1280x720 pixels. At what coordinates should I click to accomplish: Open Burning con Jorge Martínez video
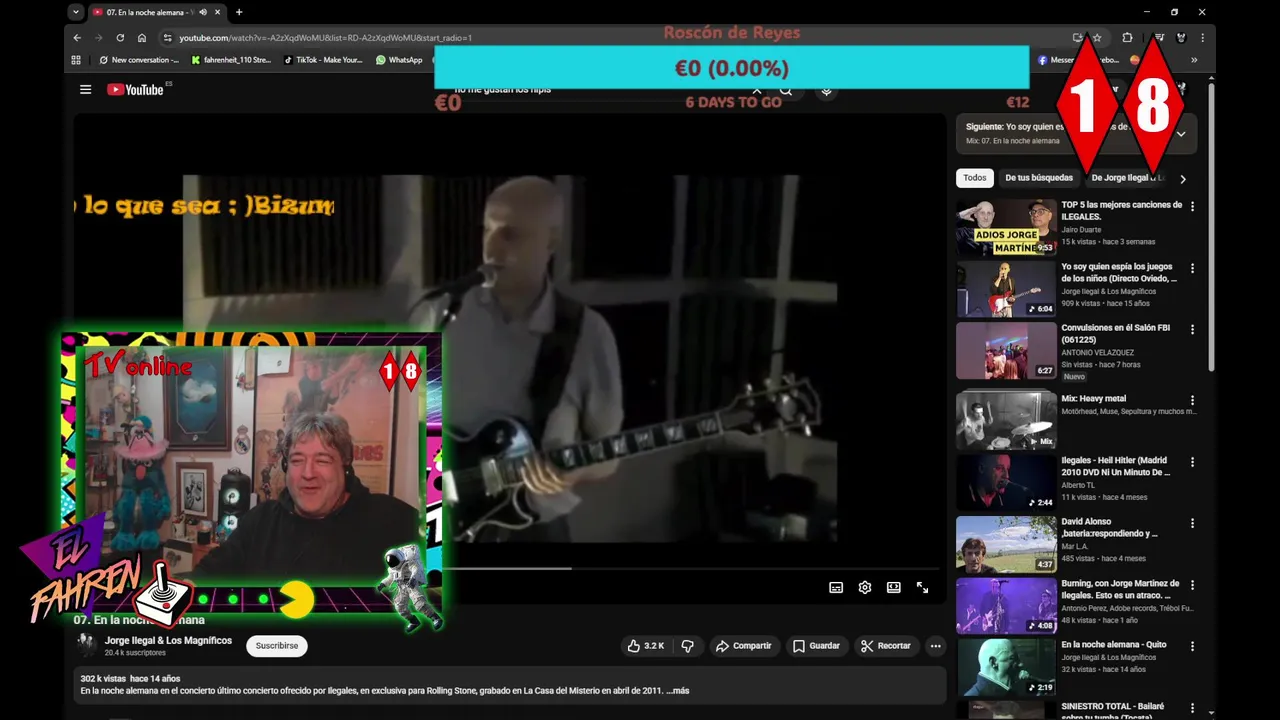pyautogui.click(x=1006, y=606)
